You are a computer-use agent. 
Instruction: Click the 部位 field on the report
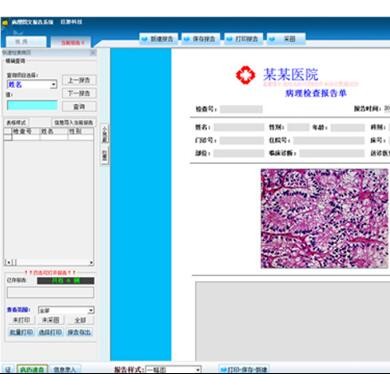click(x=239, y=153)
